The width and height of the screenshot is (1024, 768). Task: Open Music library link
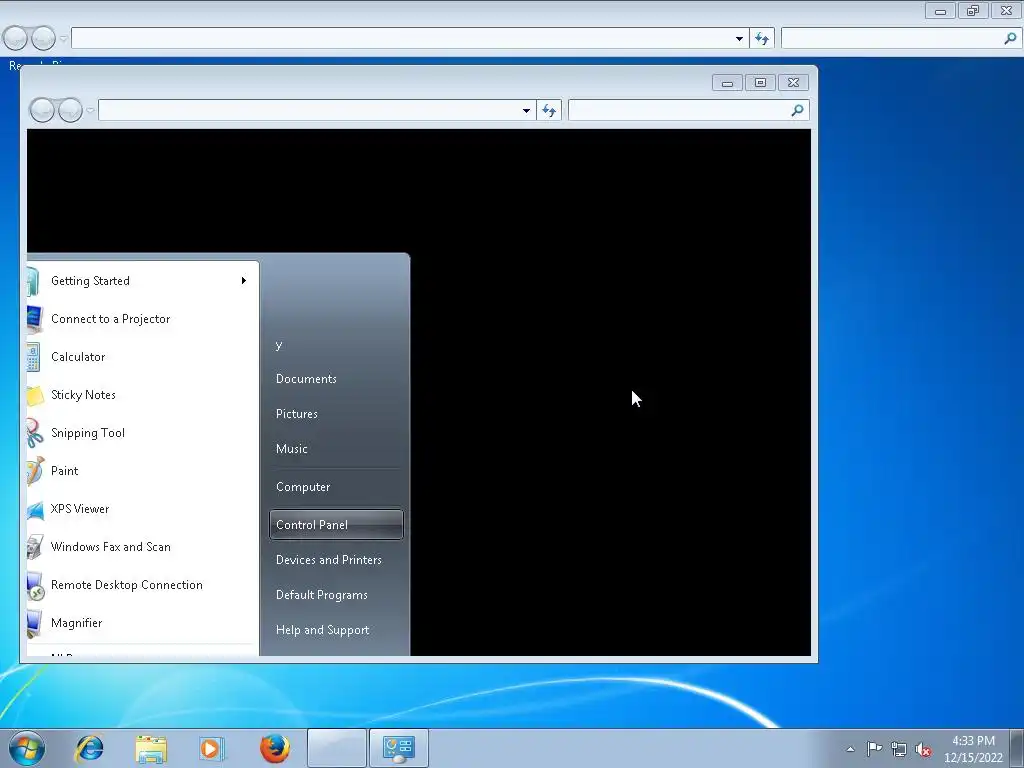point(291,449)
